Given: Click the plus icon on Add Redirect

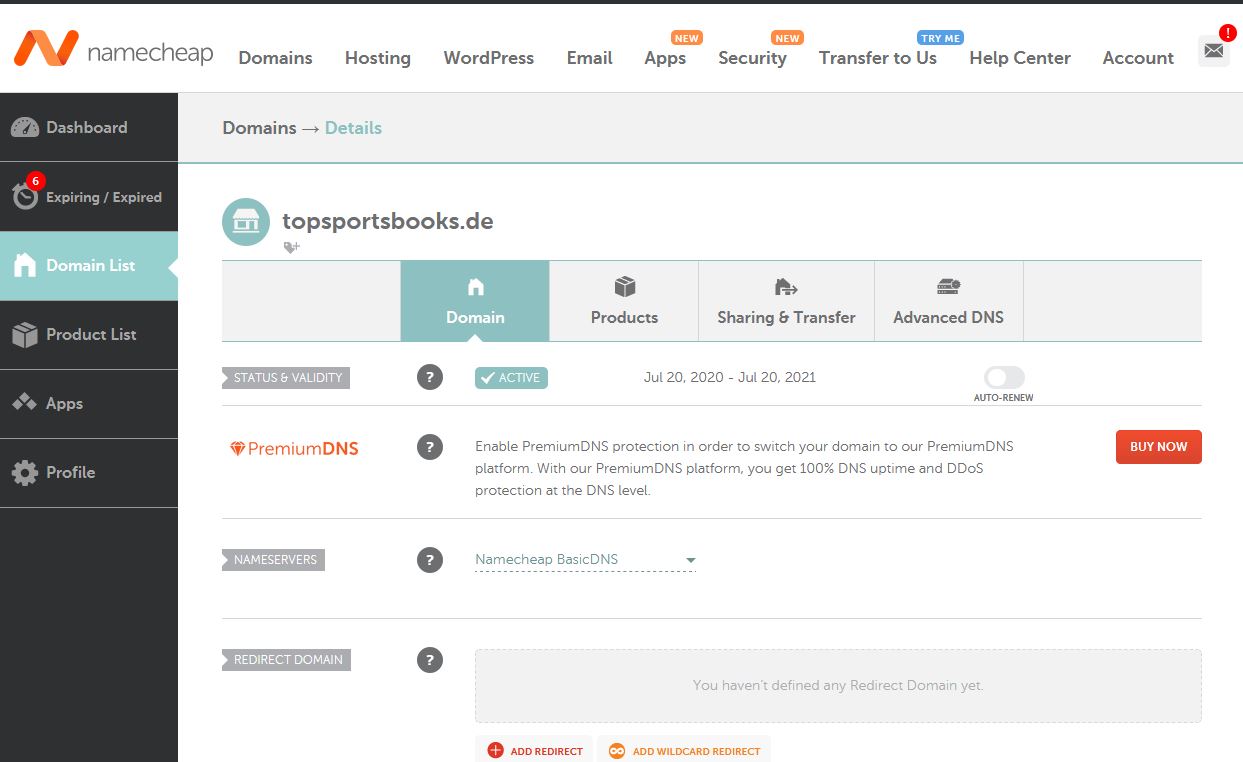Looking at the screenshot, I should tap(495, 751).
